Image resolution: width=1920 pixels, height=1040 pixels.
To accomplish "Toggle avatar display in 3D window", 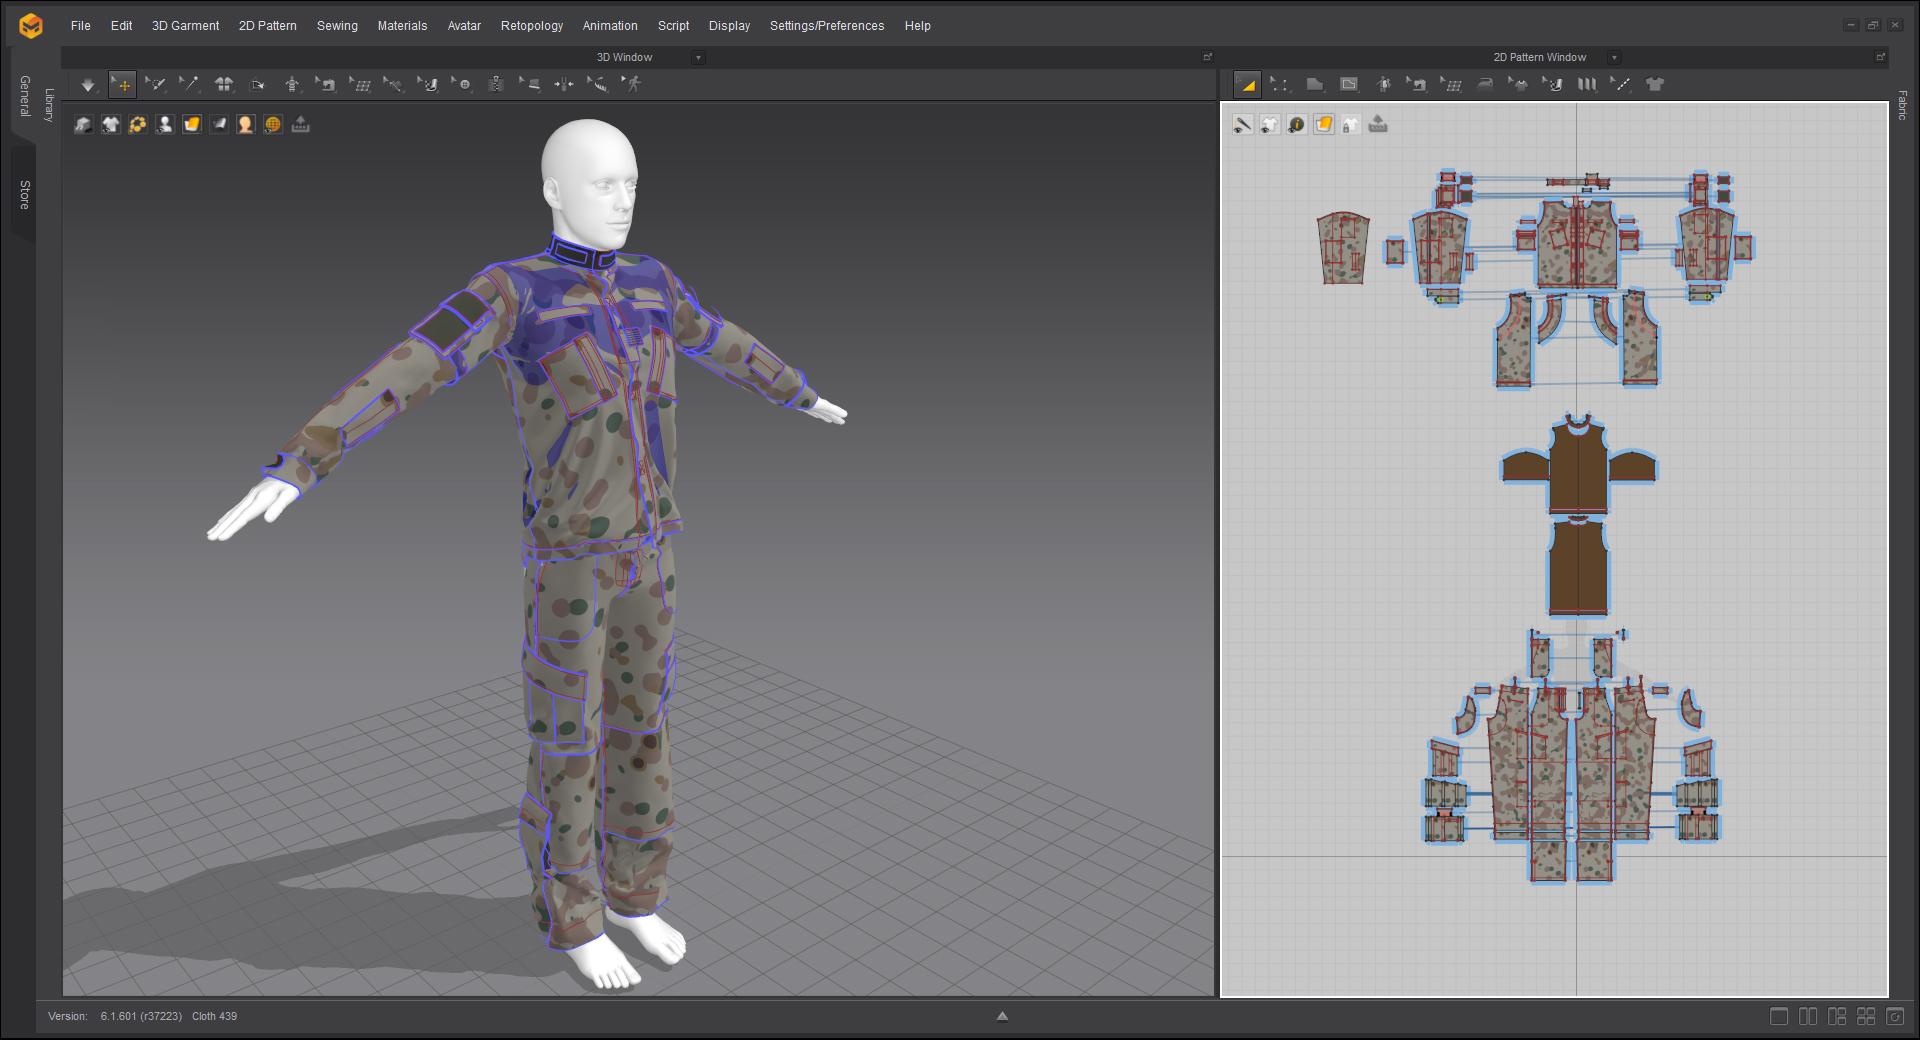I will [x=165, y=125].
